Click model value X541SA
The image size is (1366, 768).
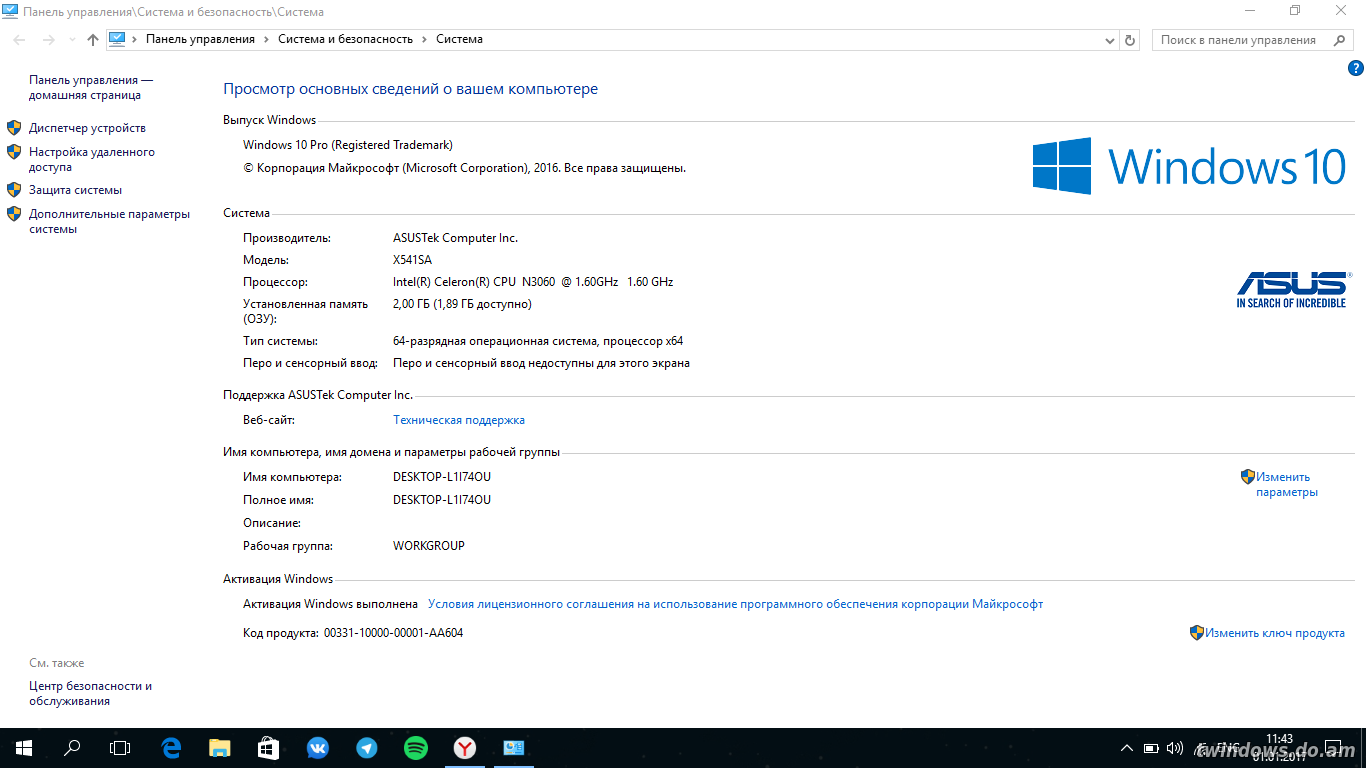pyautogui.click(x=412, y=260)
